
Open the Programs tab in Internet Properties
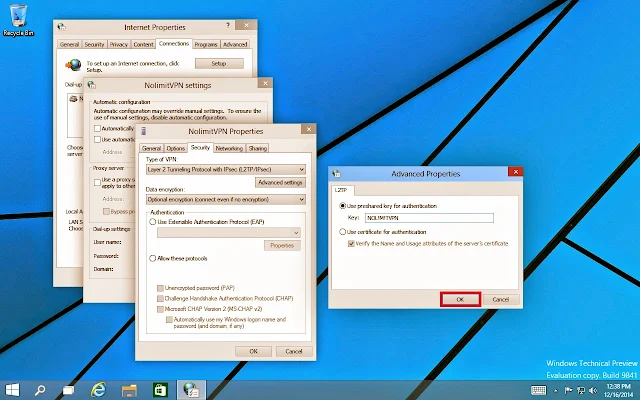click(x=206, y=44)
